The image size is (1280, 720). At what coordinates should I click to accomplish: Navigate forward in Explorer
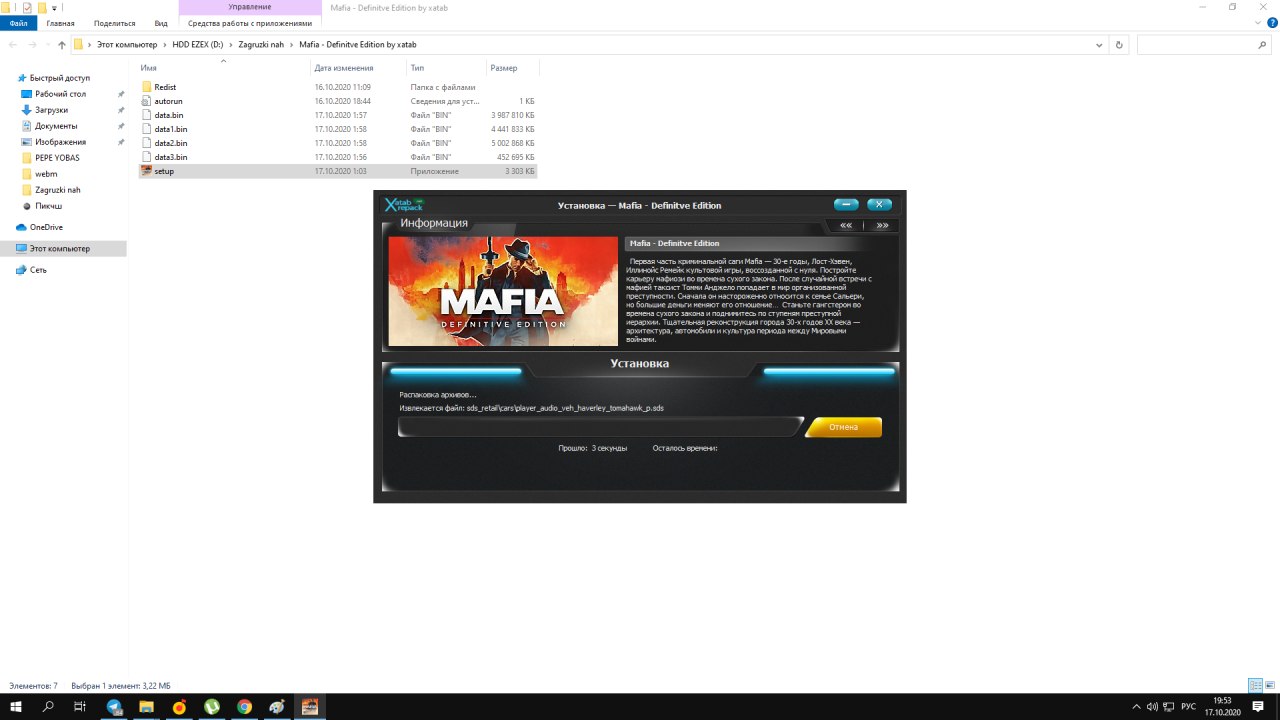pos(32,45)
